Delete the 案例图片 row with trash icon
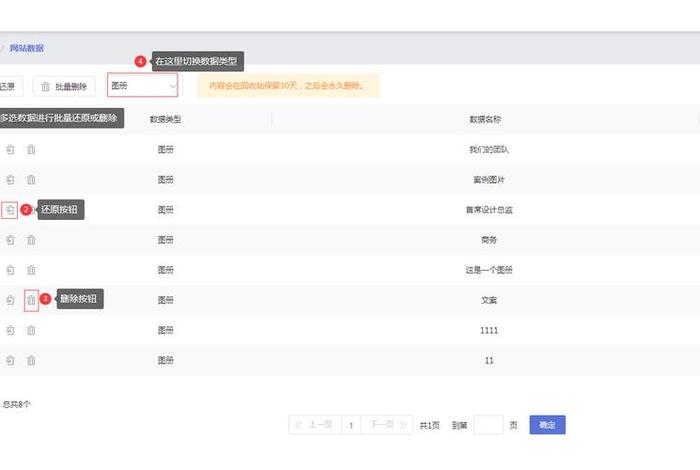Screen dimensions: 700x470 click(x=31, y=179)
